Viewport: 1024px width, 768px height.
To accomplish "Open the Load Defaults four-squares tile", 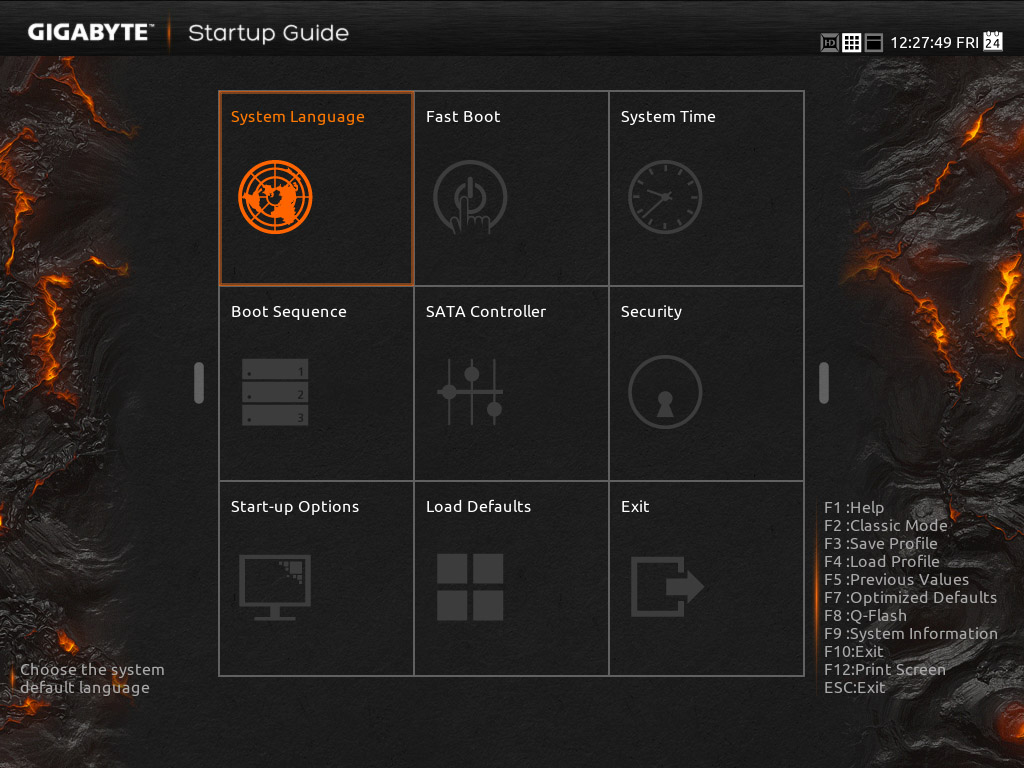I will point(511,579).
